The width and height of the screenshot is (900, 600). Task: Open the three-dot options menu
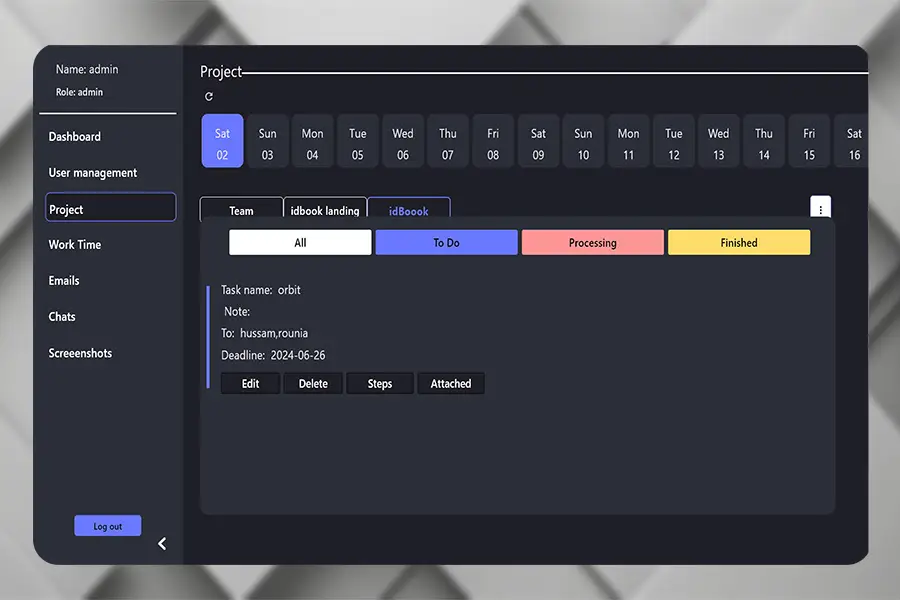820,207
